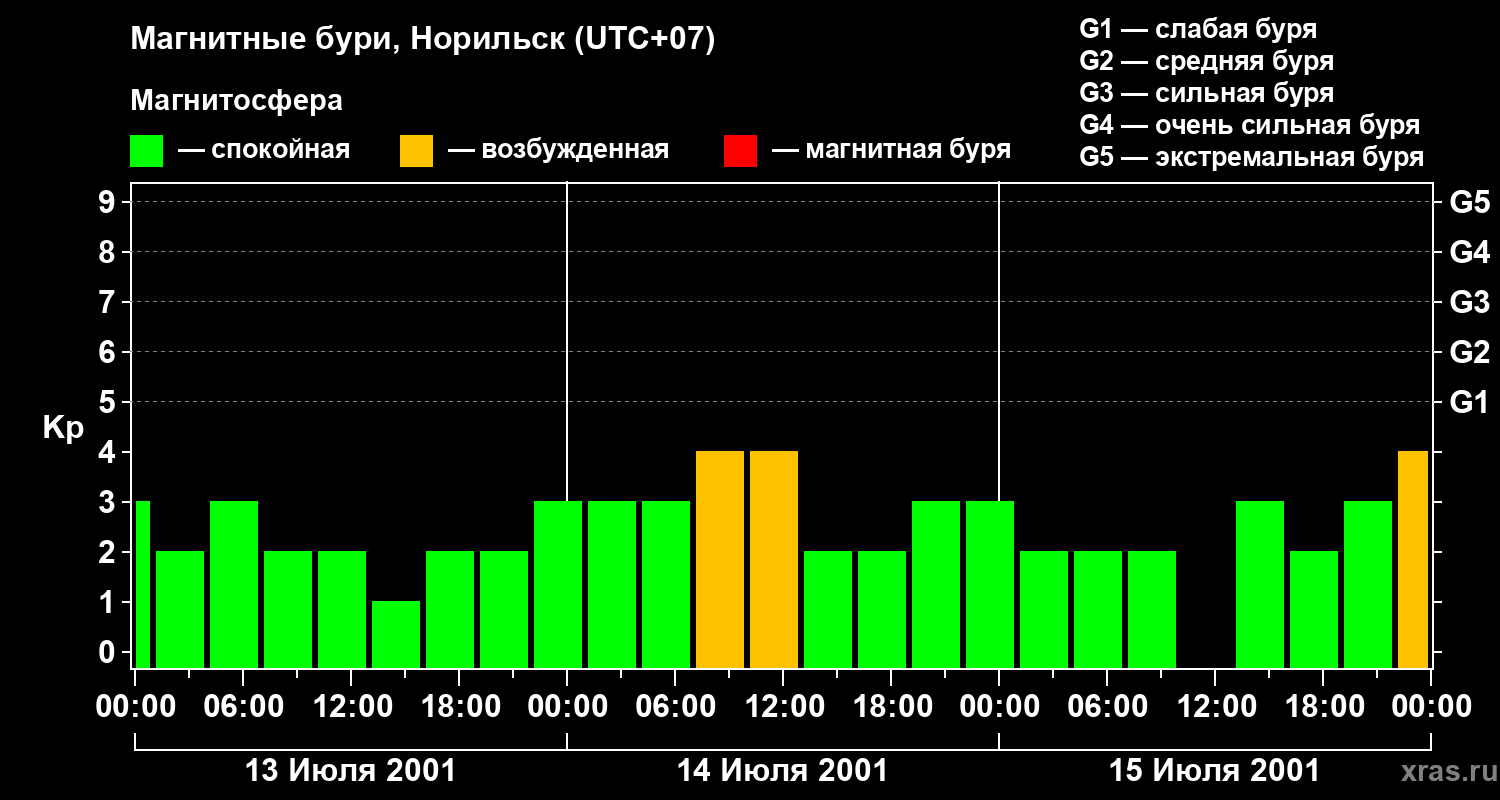Image resolution: width=1500 pixels, height=800 pixels.
Task: Click the orange bar at the end of 15 July
Action: click(1413, 559)
